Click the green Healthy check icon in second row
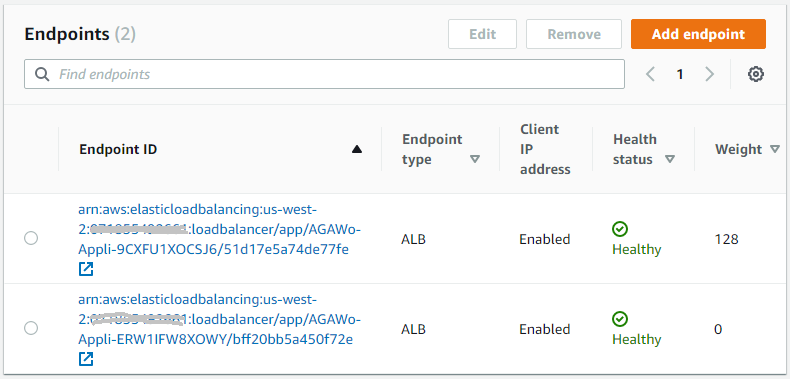 click(x=620, y=320)
